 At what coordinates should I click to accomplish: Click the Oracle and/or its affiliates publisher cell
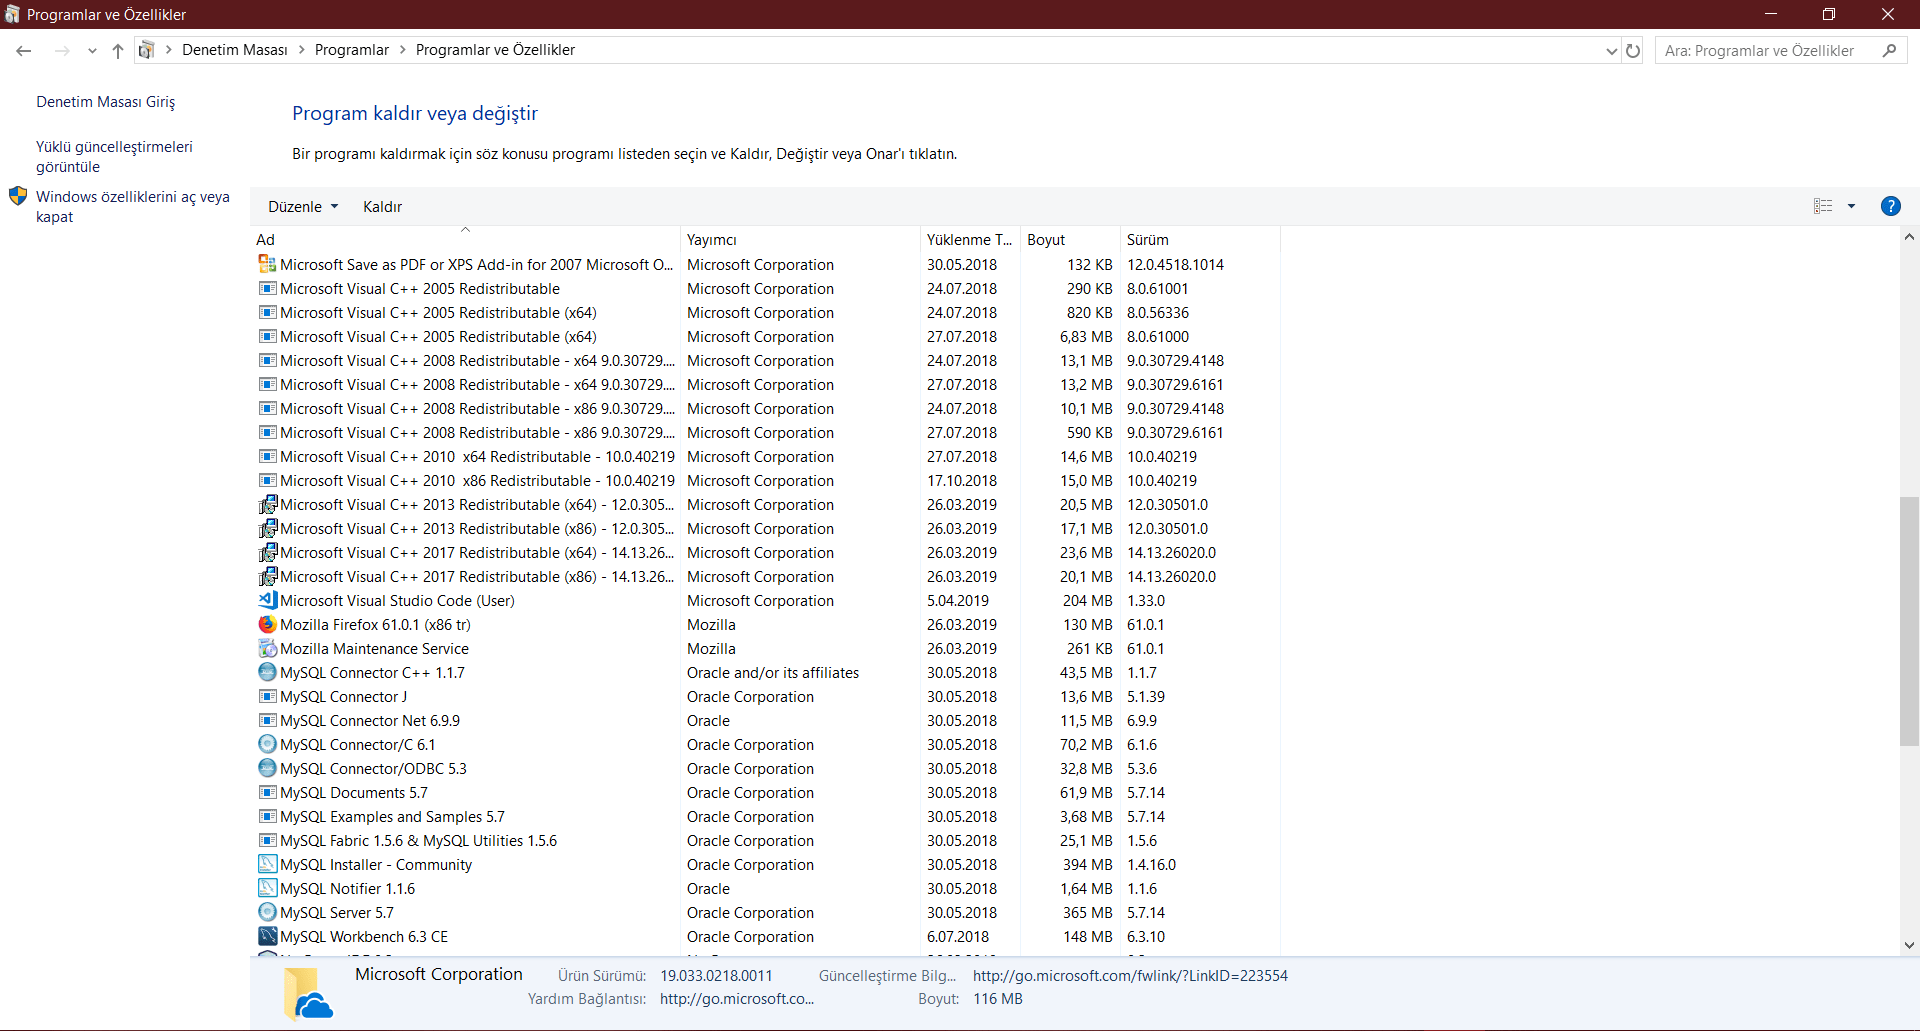tap(773, 673)
